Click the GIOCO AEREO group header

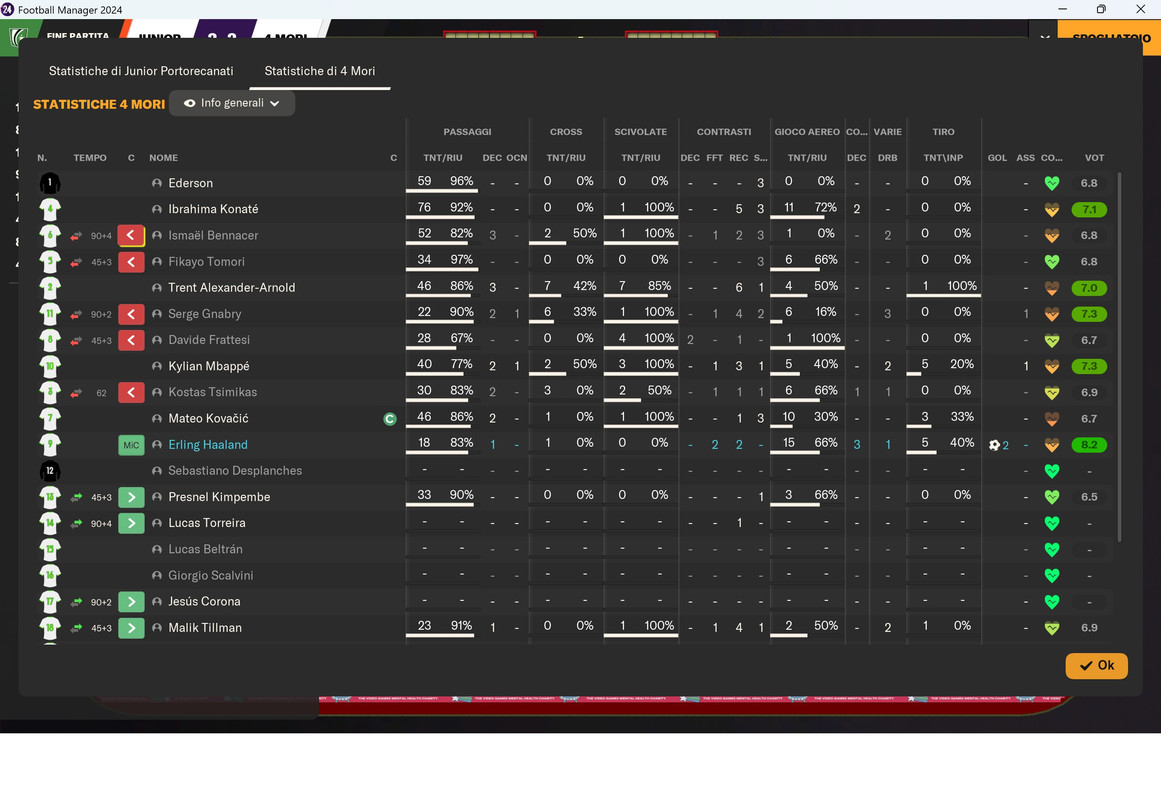coord(807,132)
